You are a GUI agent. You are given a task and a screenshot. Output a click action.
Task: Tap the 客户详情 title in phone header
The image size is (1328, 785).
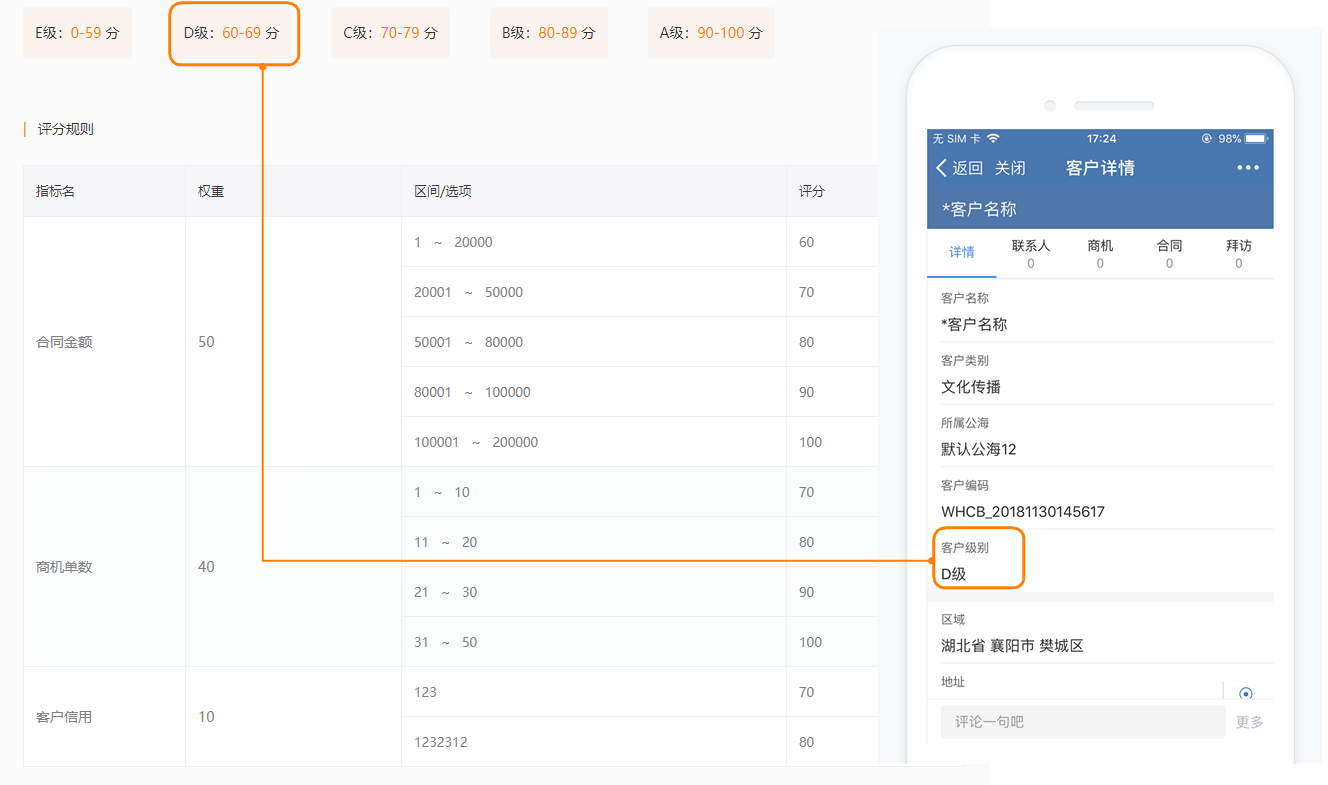pyautogui.click(x=1100, y=168)
